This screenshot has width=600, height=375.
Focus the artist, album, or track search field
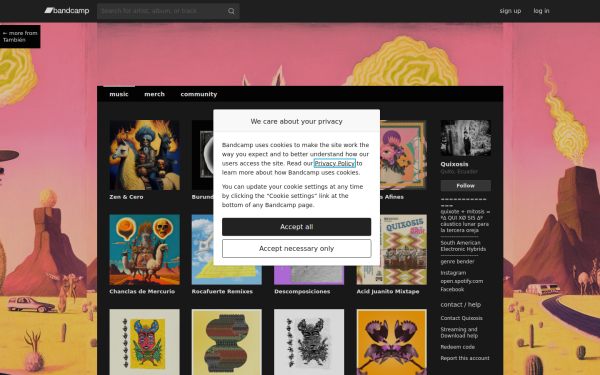tap(168, 11)
